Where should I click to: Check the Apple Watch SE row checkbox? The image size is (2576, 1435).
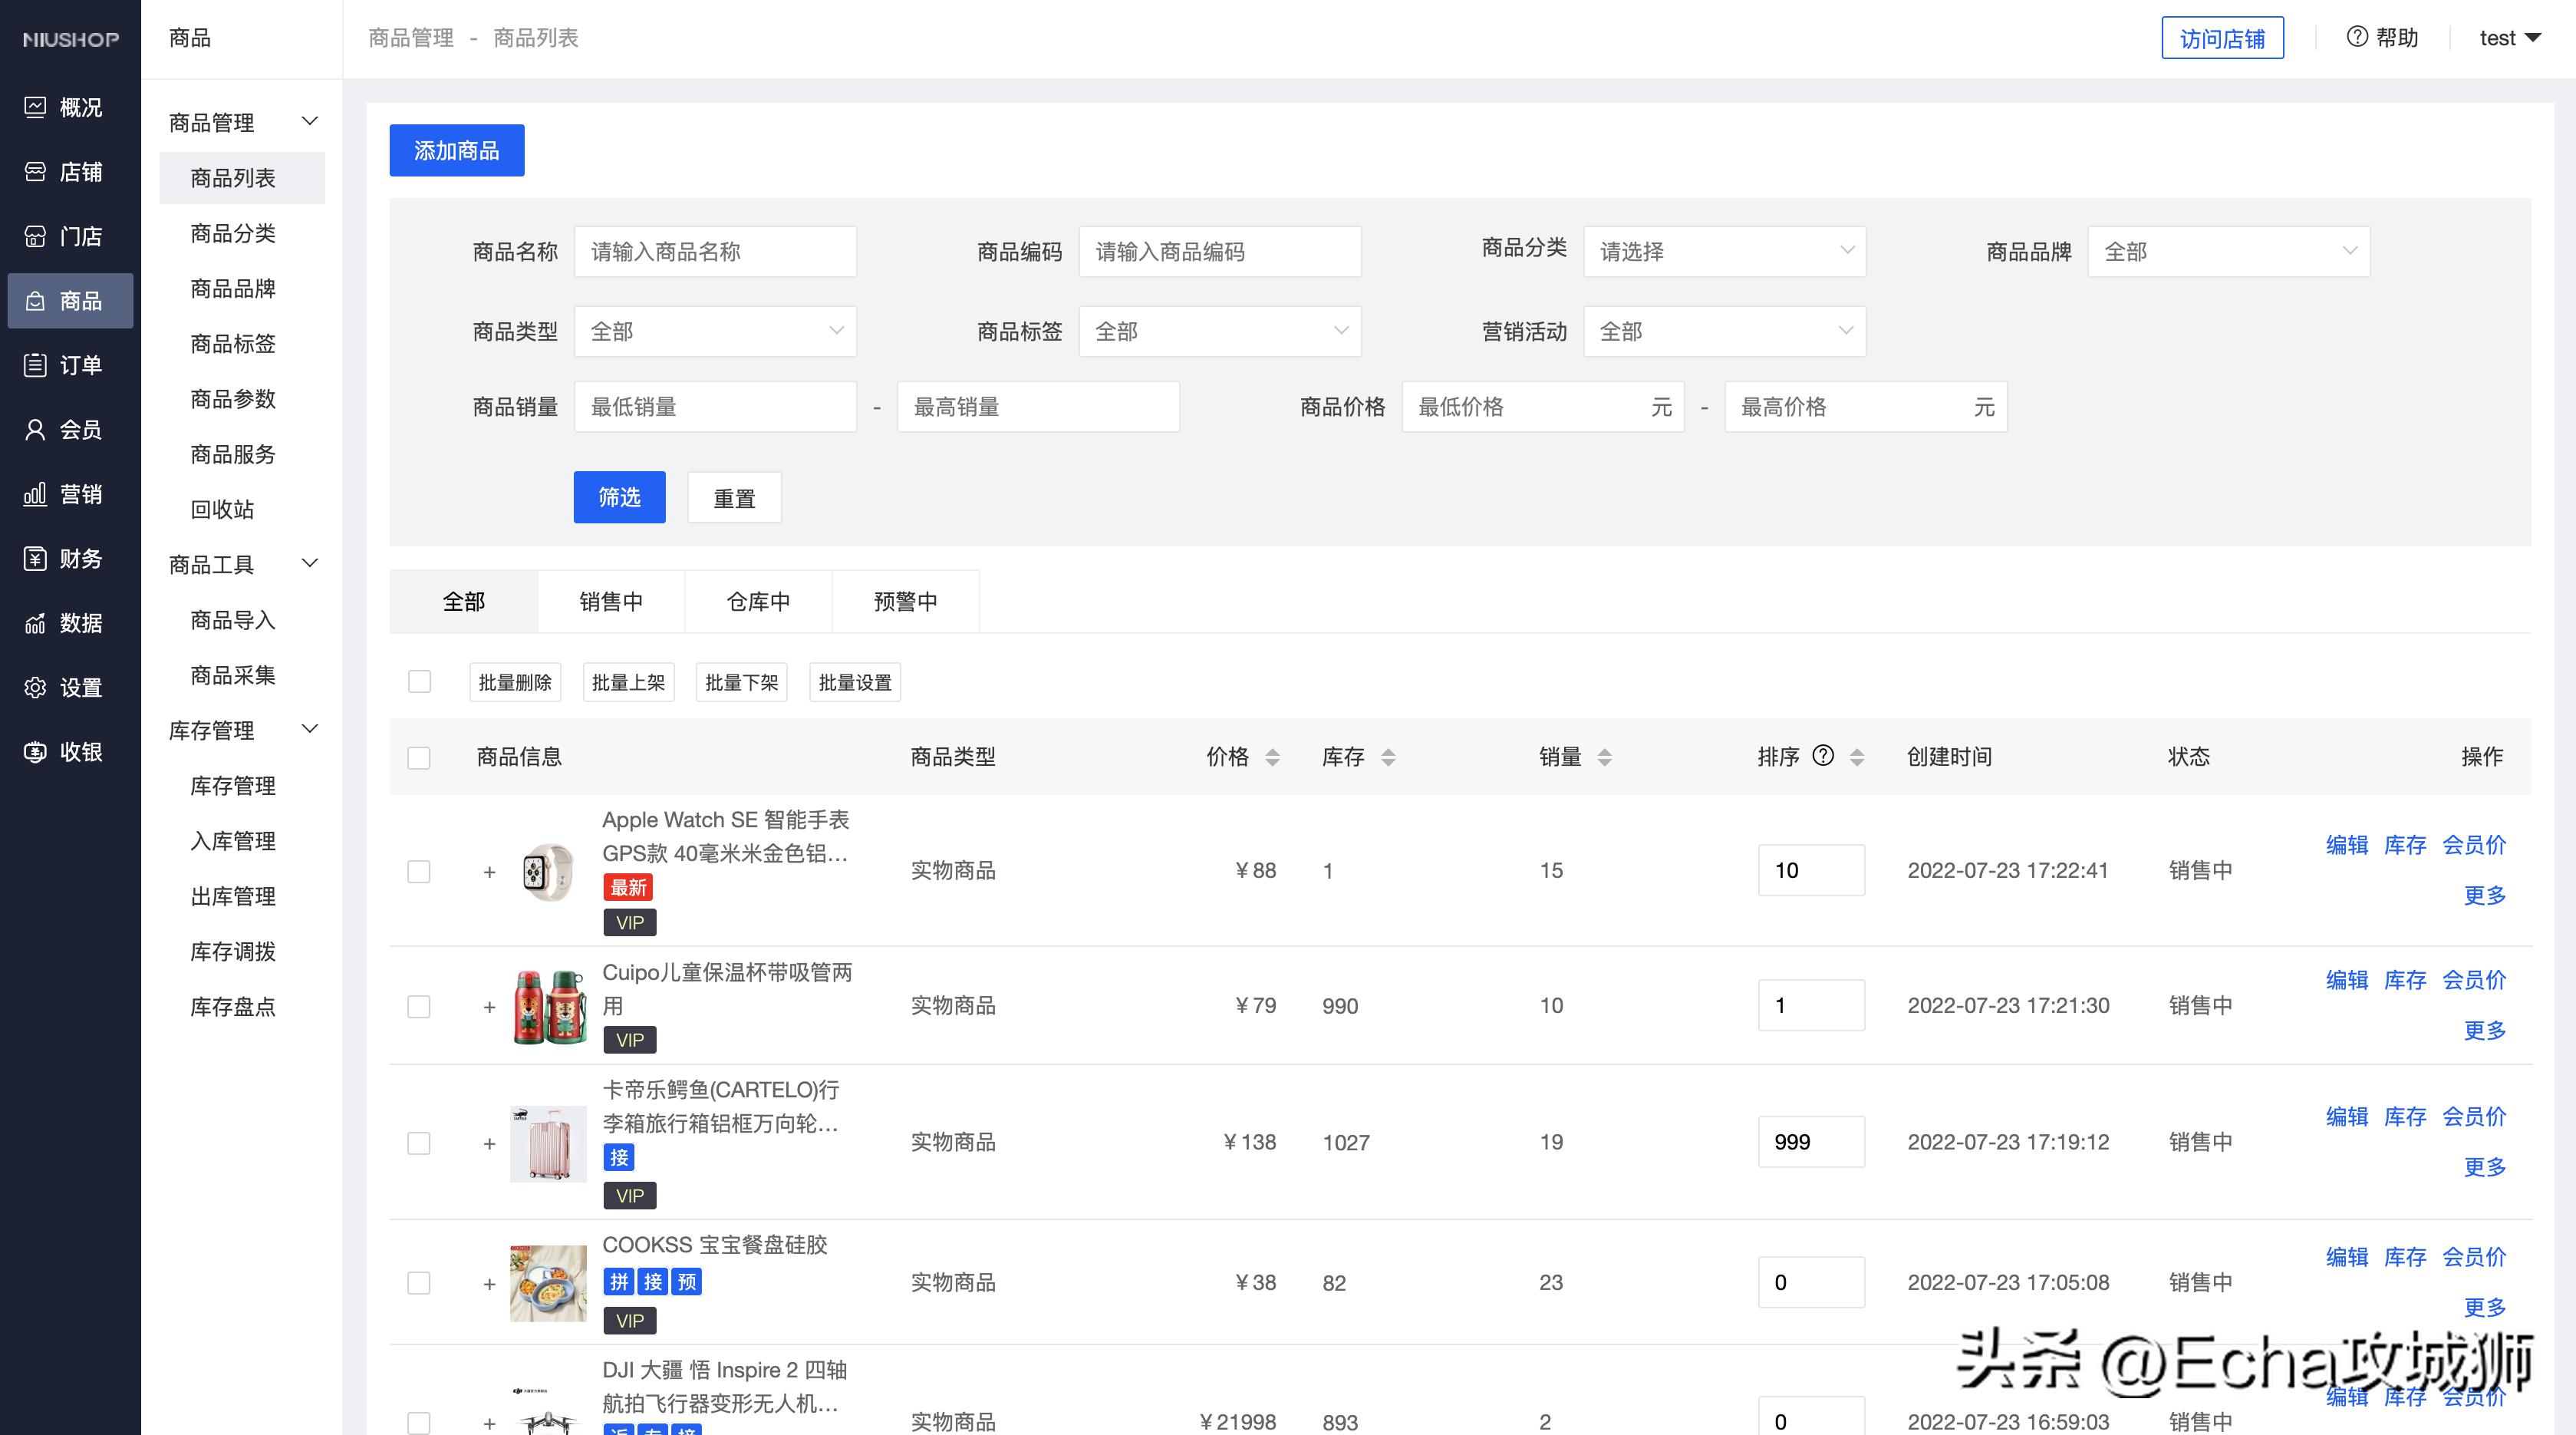(419, 871)
